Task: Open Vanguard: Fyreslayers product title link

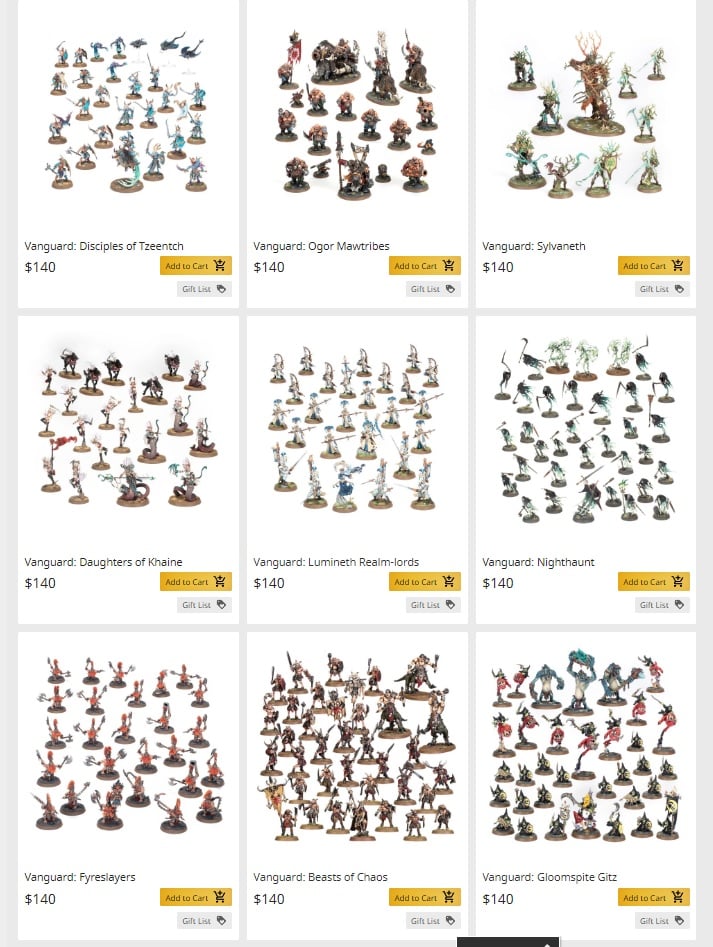Action: click(x=80, y=877)
